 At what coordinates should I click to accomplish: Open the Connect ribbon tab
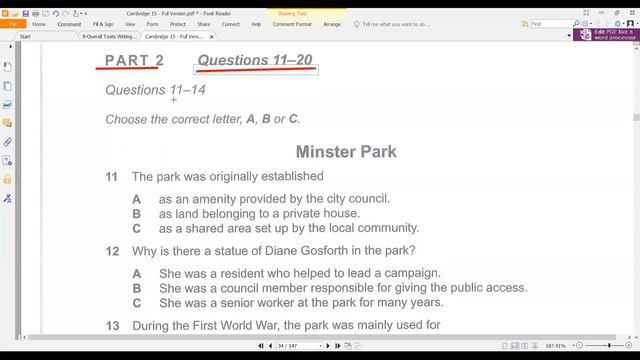(231, 24)
